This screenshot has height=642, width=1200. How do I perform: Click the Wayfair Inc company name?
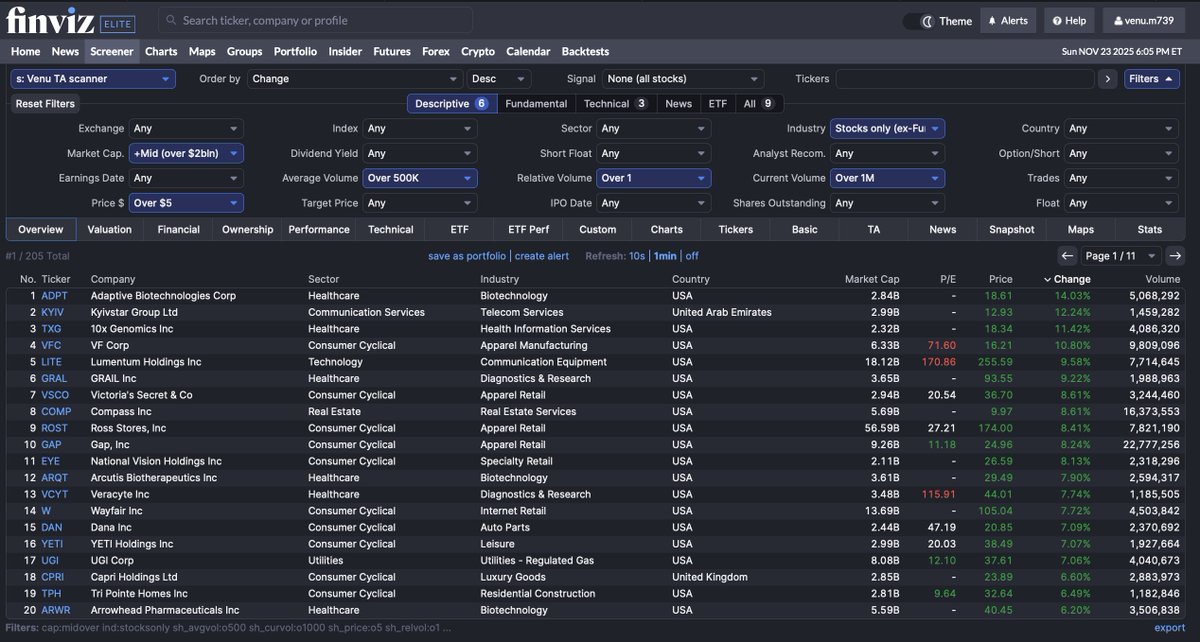tap(117, 511)
